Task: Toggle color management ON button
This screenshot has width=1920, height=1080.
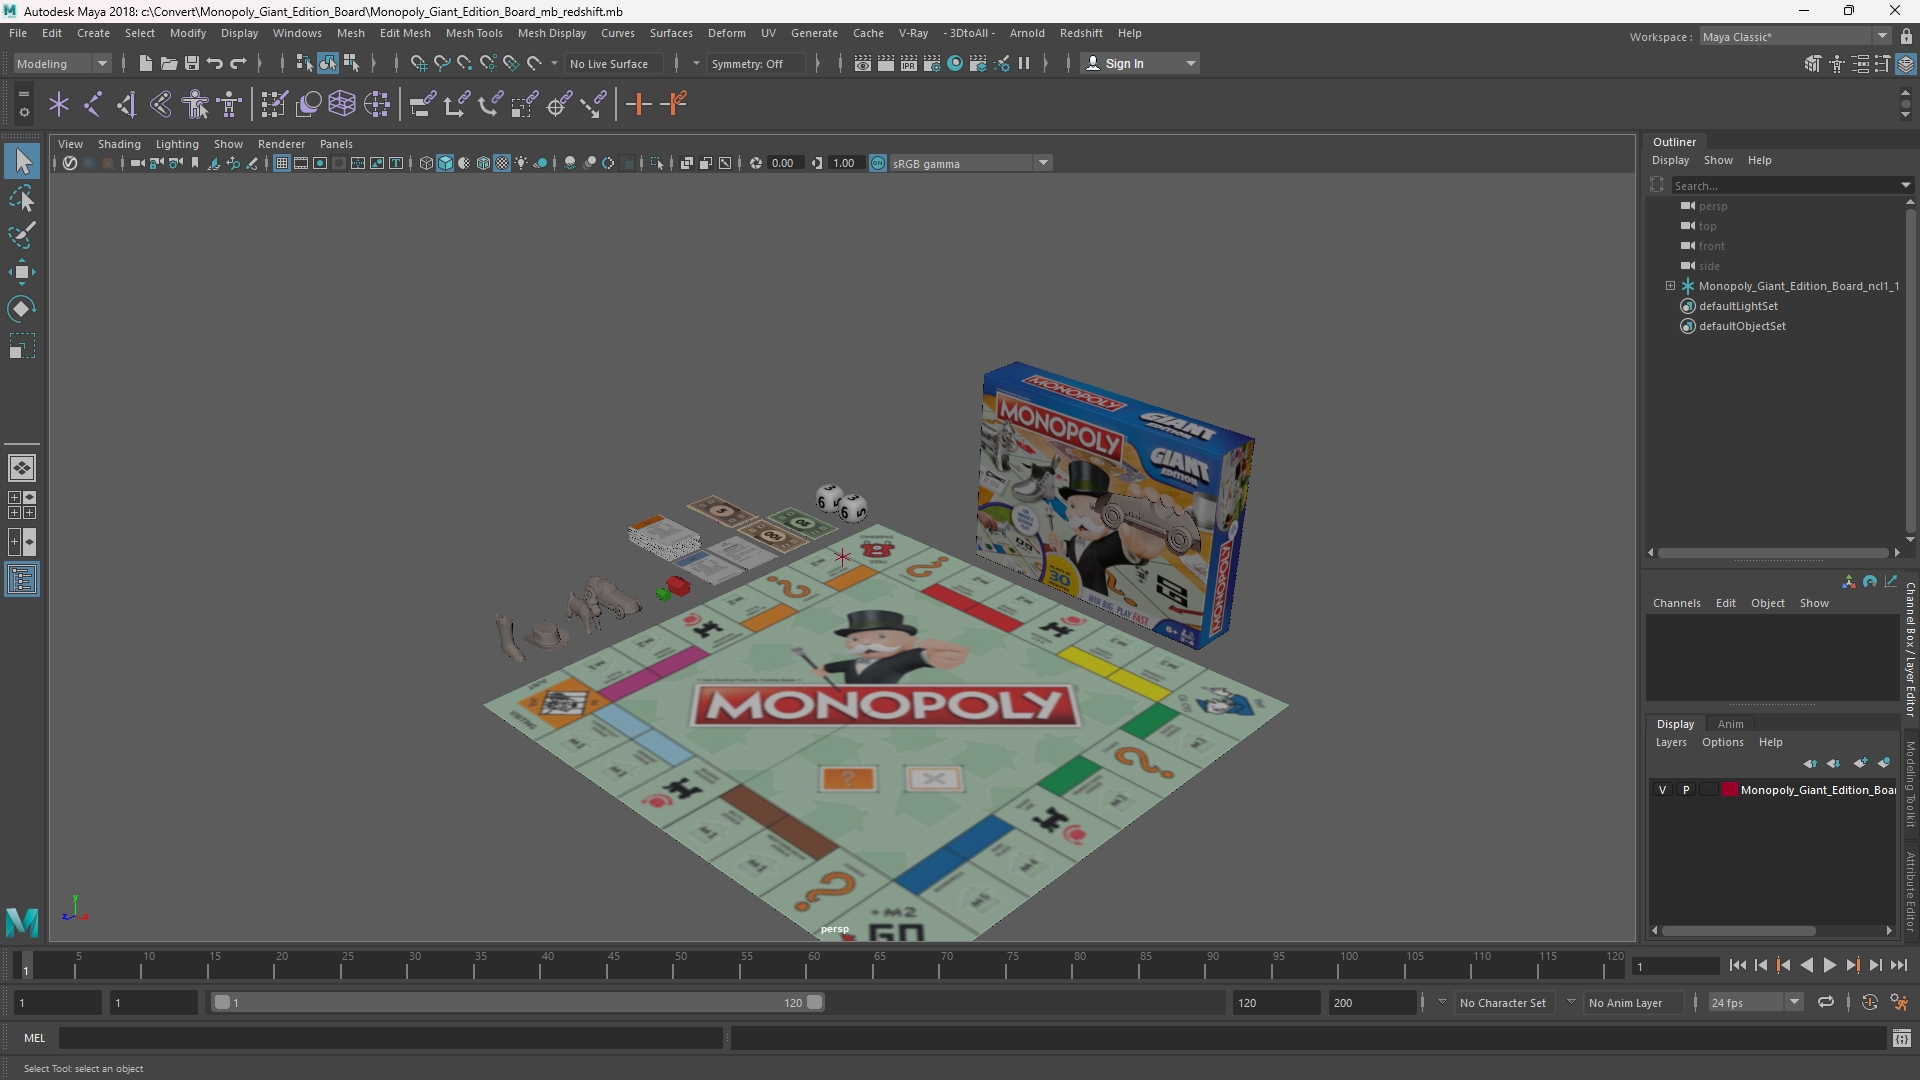Action: (x=877, y=163)
